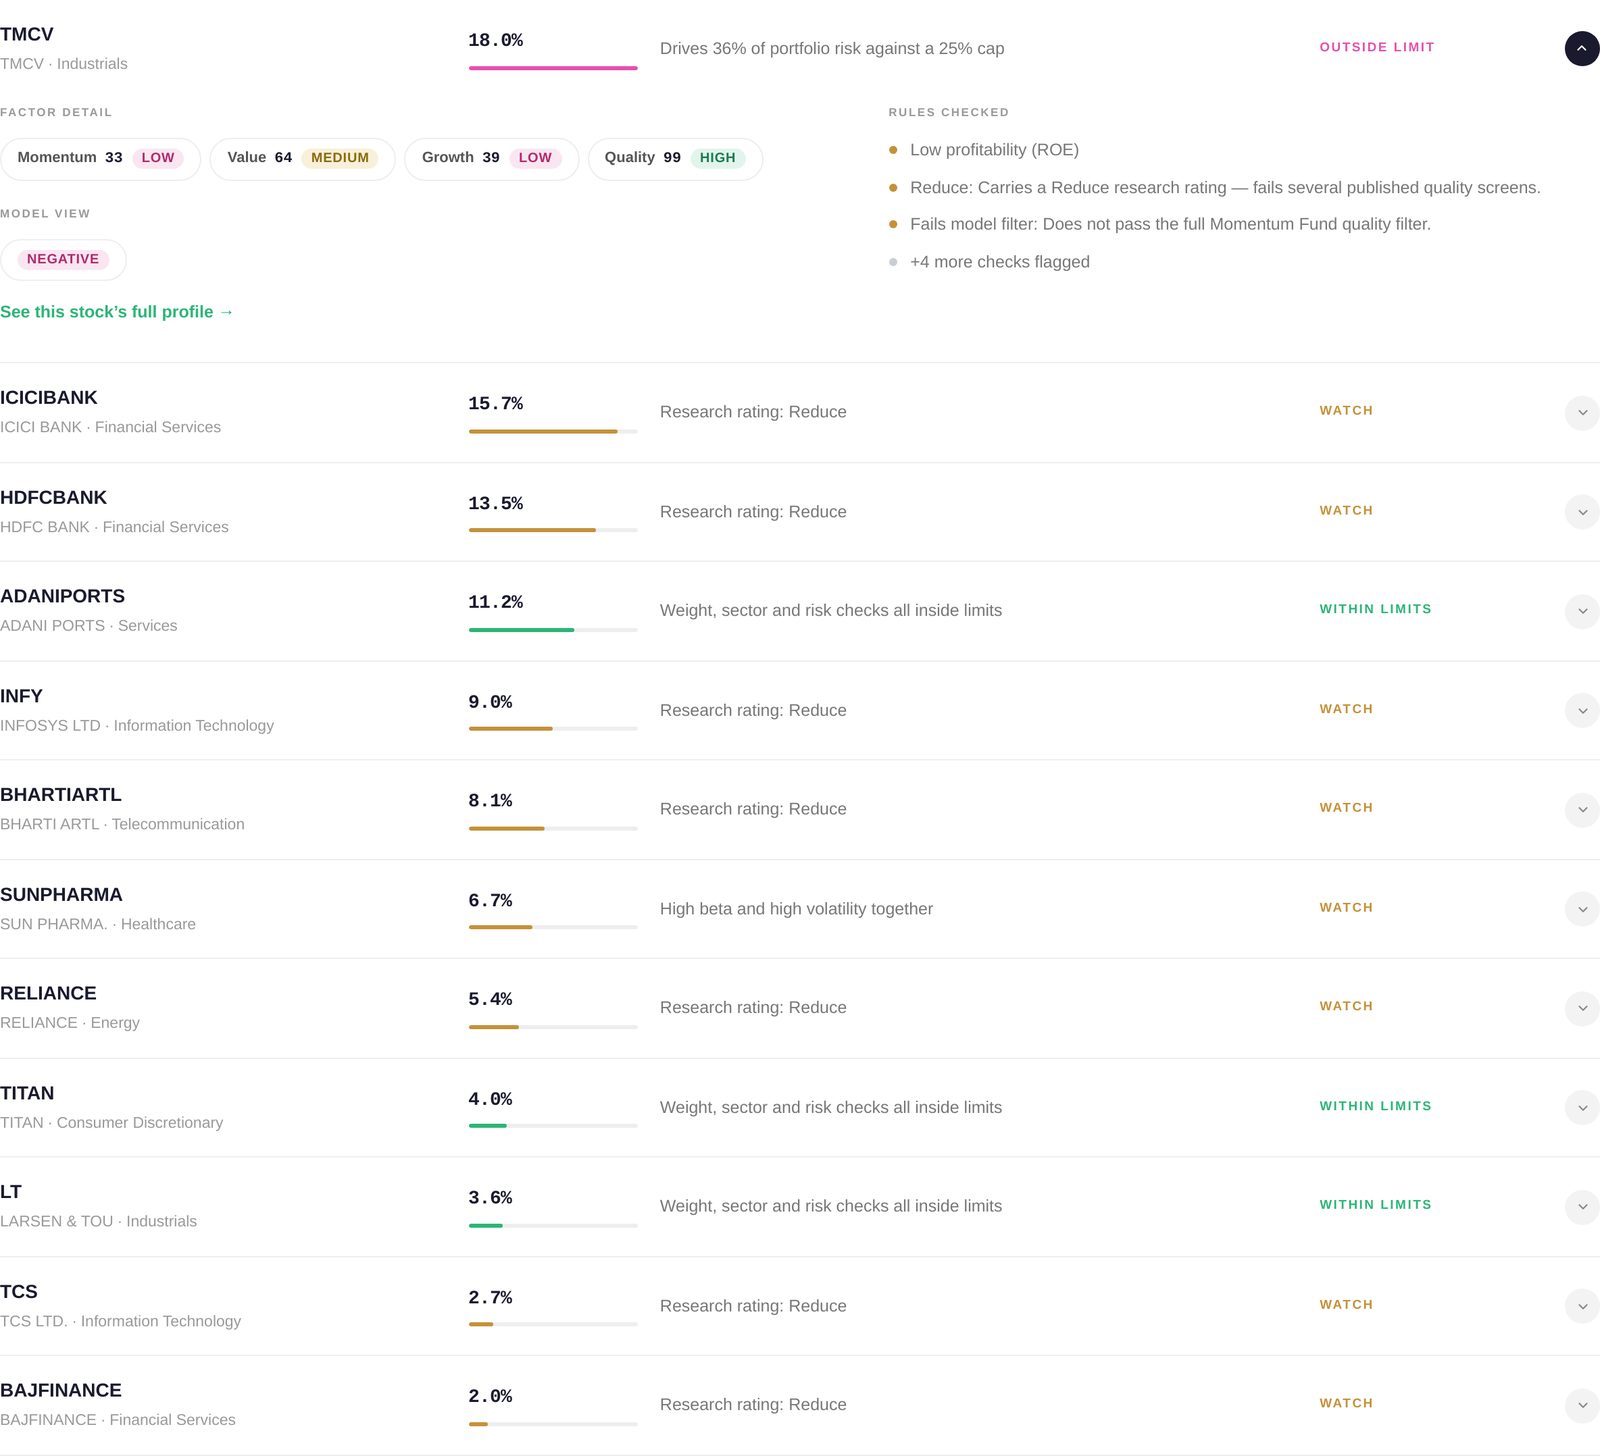1600x1456 pixels.
Task: Select the SUNPHARMA ticker name
Action: pos(61,895)
